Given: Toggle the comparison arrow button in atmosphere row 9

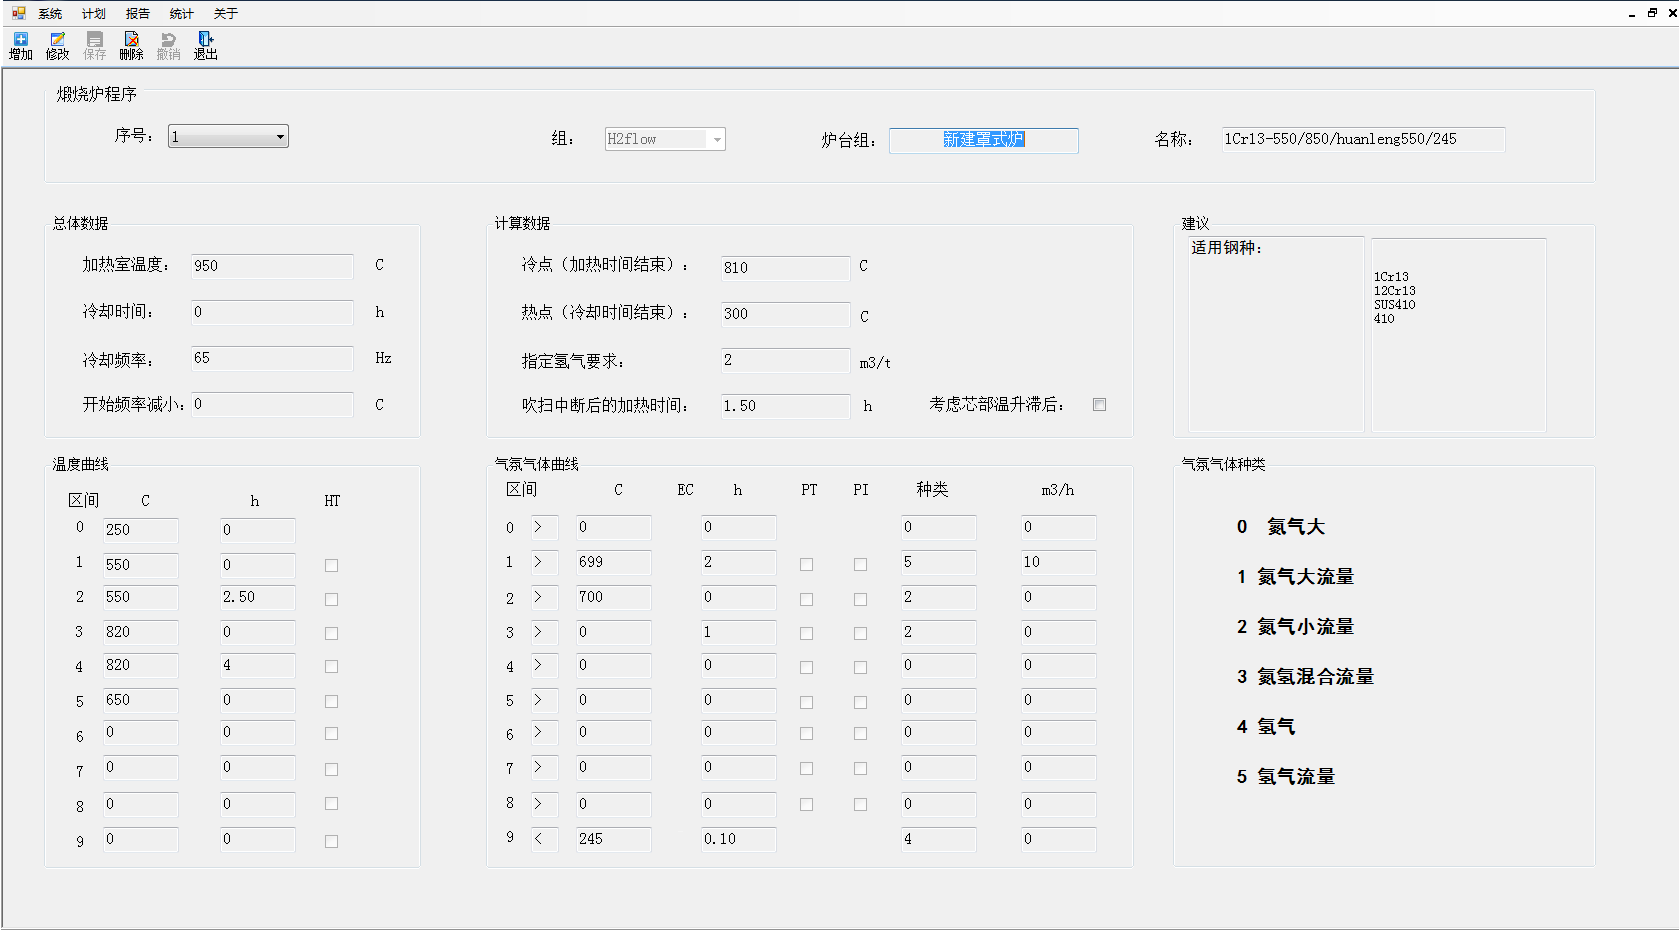Looking at the screenshot, I should (543, 839).
